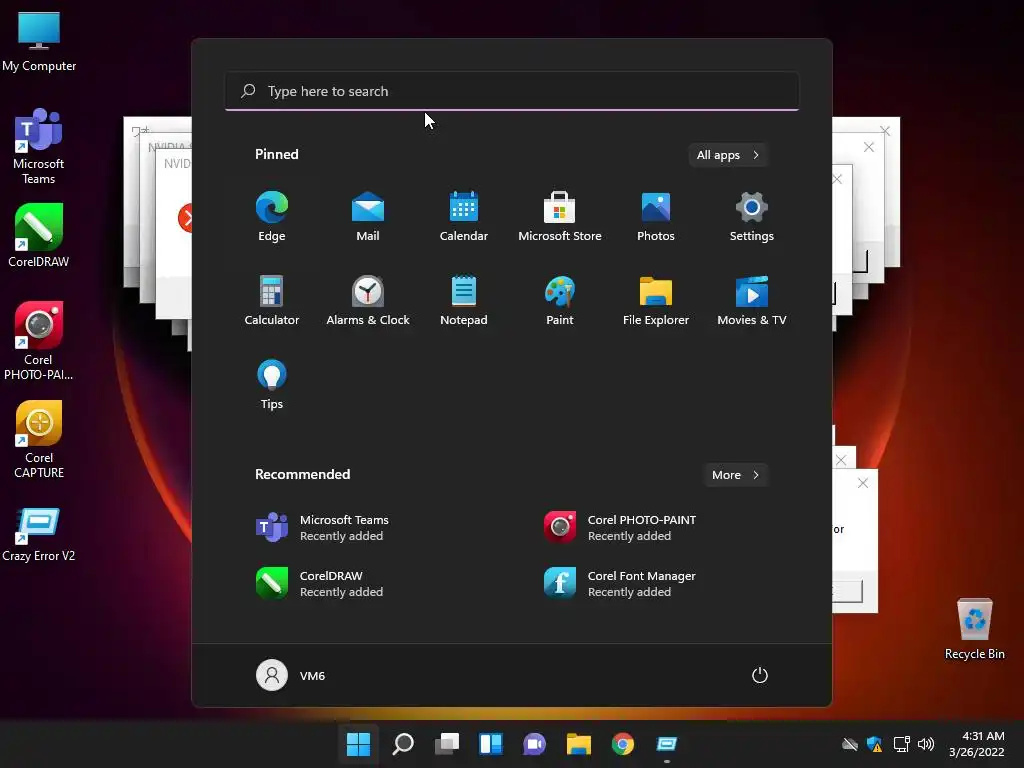
Task: Launch the Mail app
Action: (x=368, y=216)
